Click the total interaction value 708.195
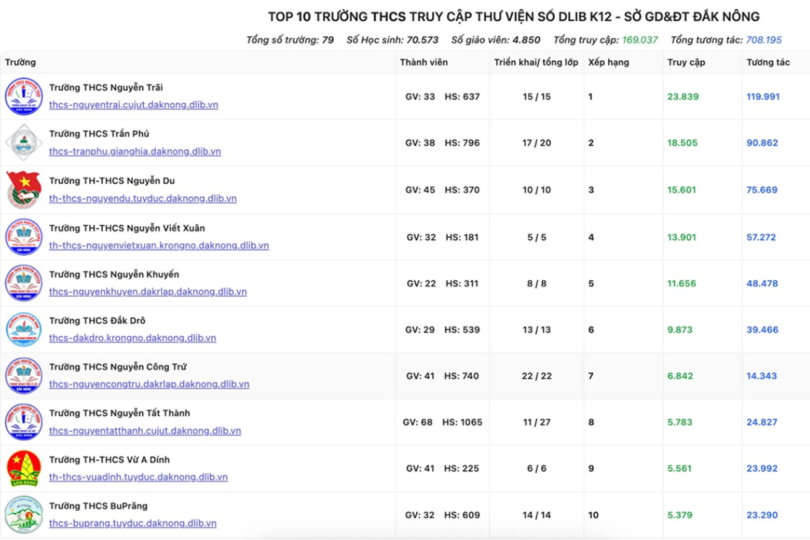810x540 pixels. coord(764,40)
